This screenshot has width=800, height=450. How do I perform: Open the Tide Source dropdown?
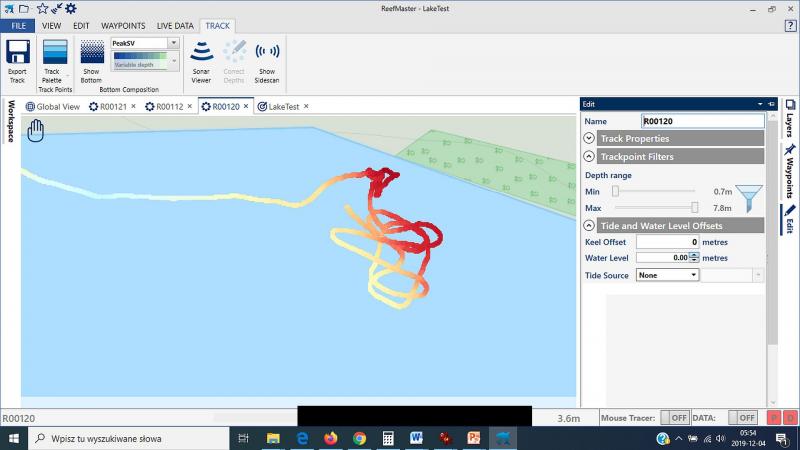click(x=667, y=275)
